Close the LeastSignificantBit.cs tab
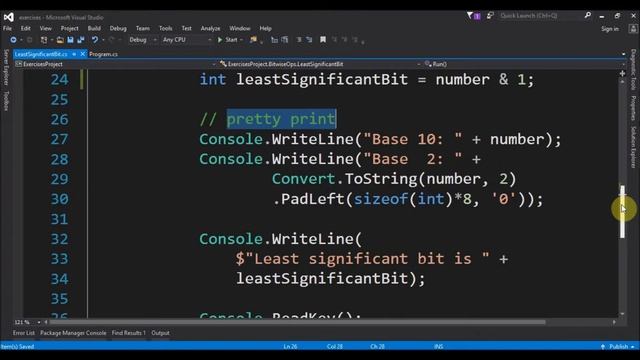This screenshot has width=640, height=360. (83, 54)
